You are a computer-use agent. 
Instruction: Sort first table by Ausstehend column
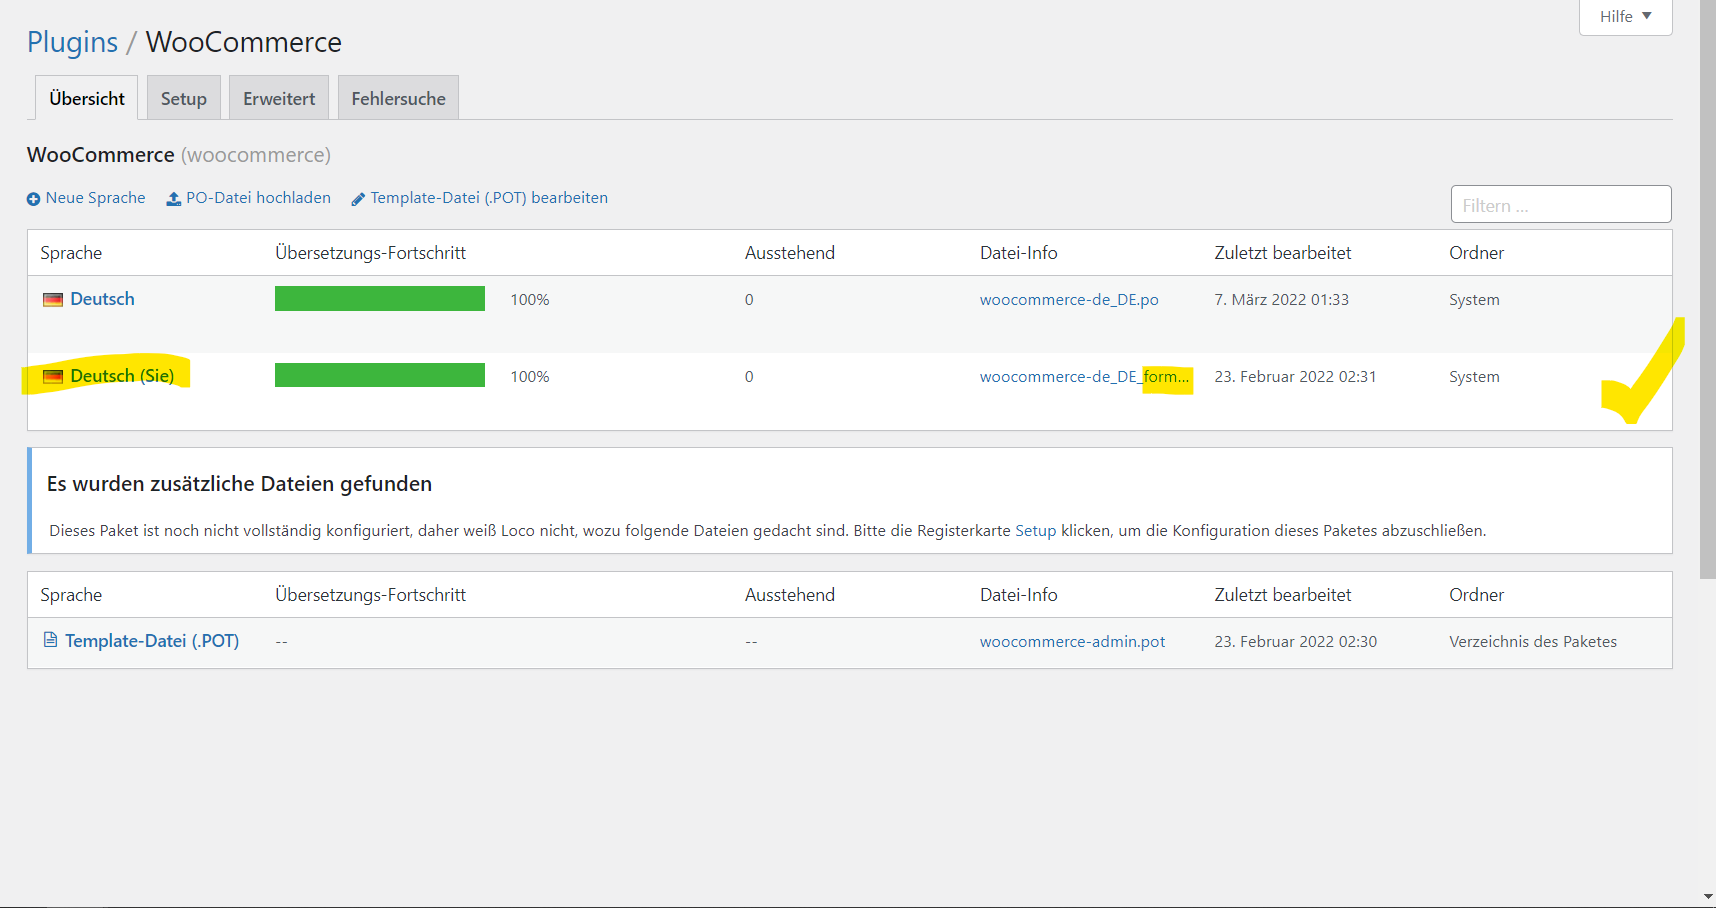(789, 253)
